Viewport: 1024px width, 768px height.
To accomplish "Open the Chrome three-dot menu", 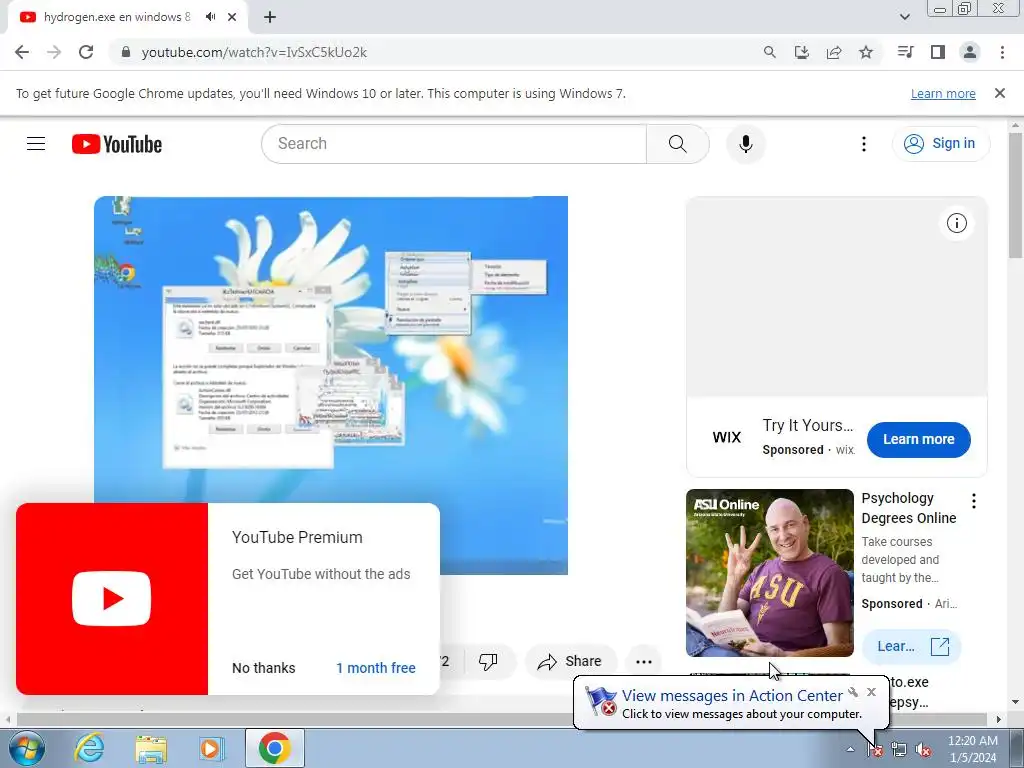I will (x=1002, y=52).
